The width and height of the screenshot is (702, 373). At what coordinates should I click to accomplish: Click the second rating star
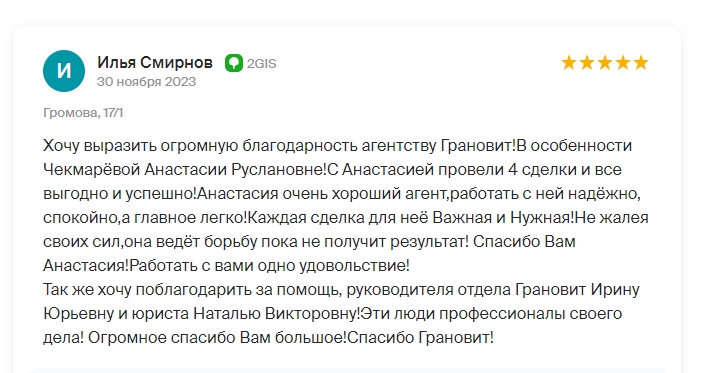587,63
